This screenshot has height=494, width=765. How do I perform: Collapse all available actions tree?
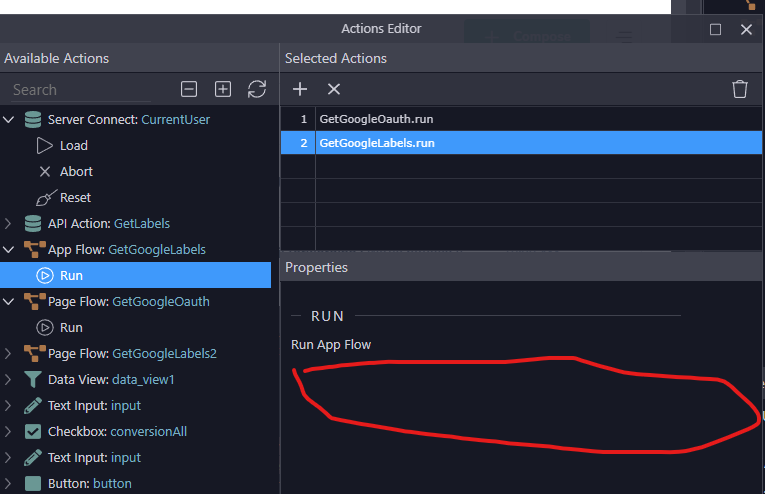[x=189, y=89]
